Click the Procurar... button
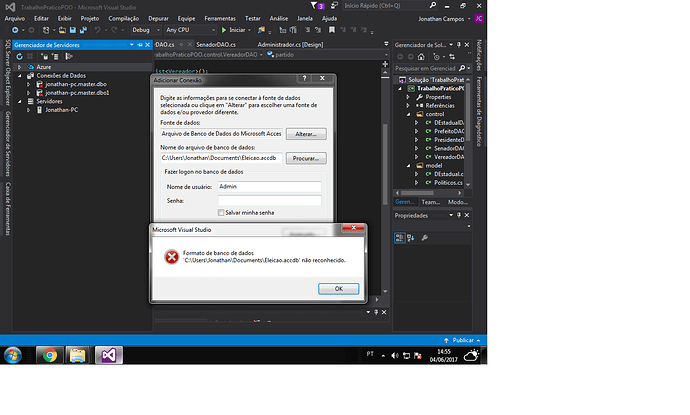 (306, 158)
